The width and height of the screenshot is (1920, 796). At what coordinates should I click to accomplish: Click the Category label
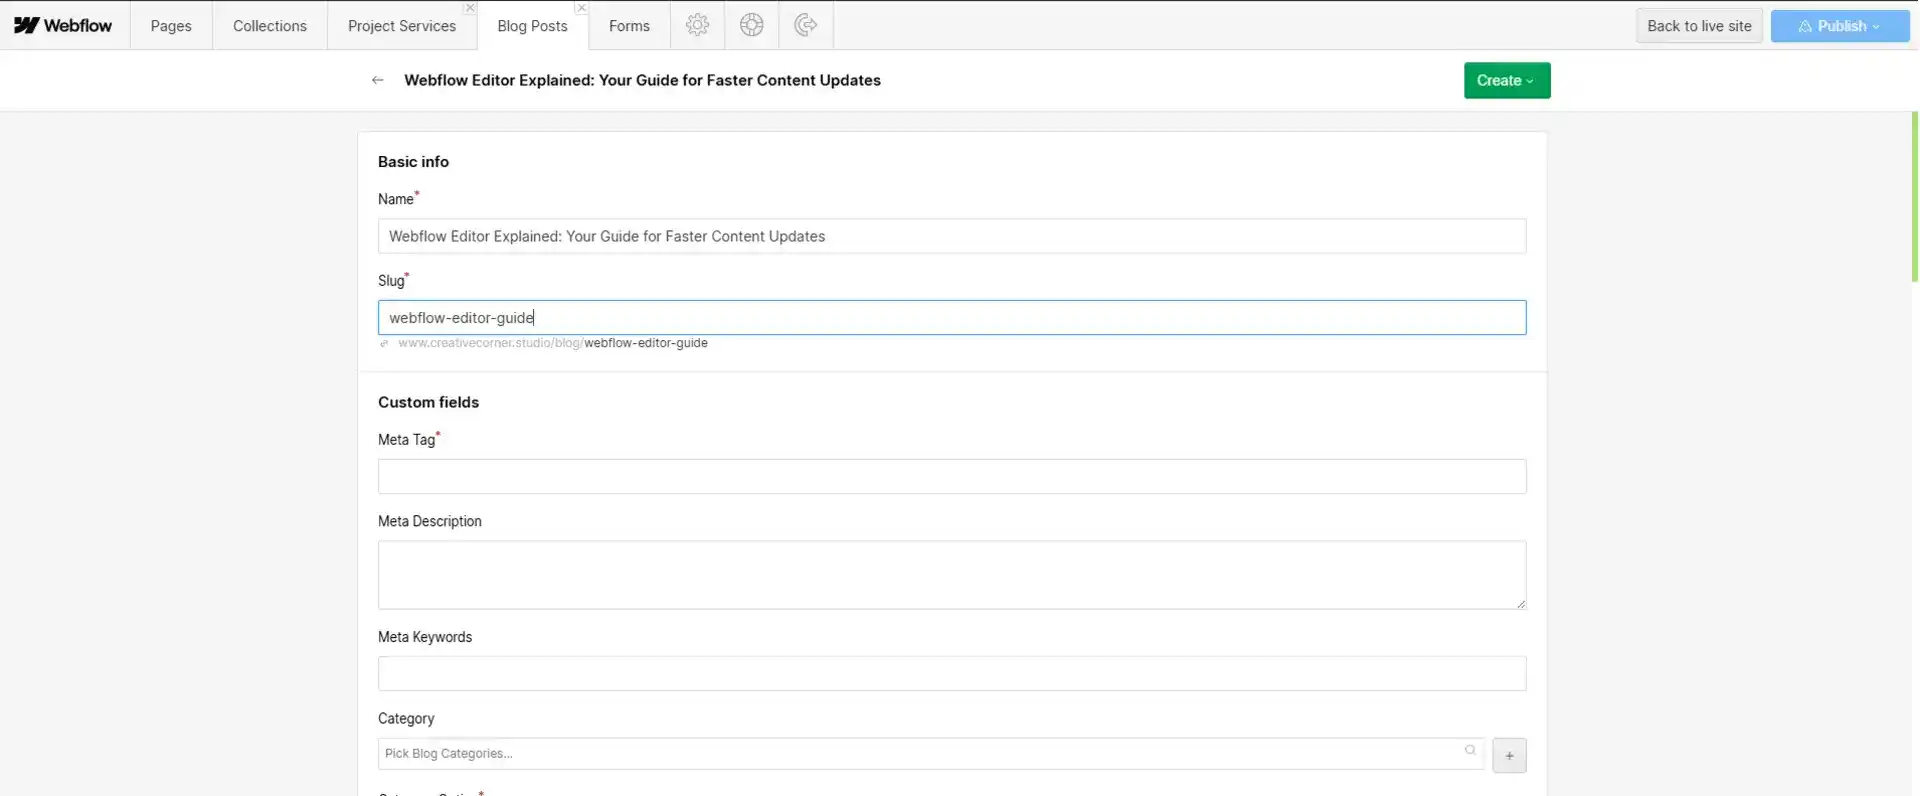click(x=406, y=719)
